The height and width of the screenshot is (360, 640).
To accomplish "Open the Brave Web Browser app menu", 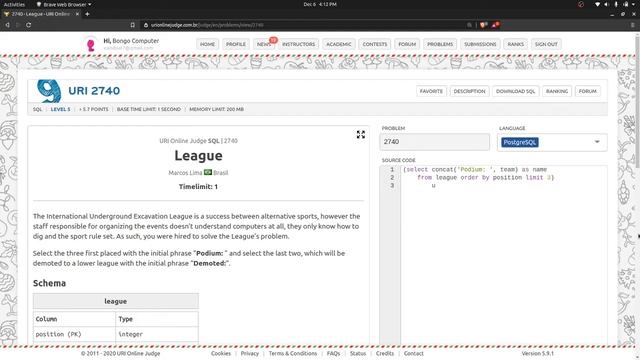I will click(x=64, y=4).
